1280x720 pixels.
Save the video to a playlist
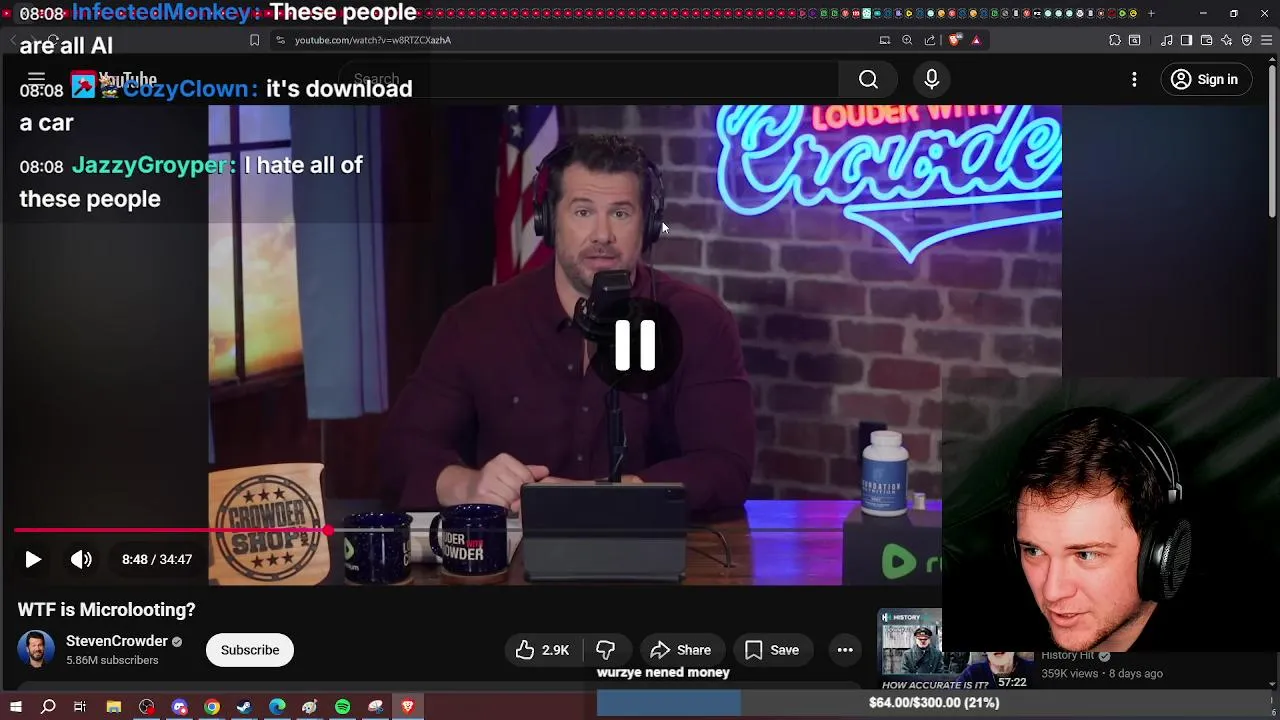[772, 650]
